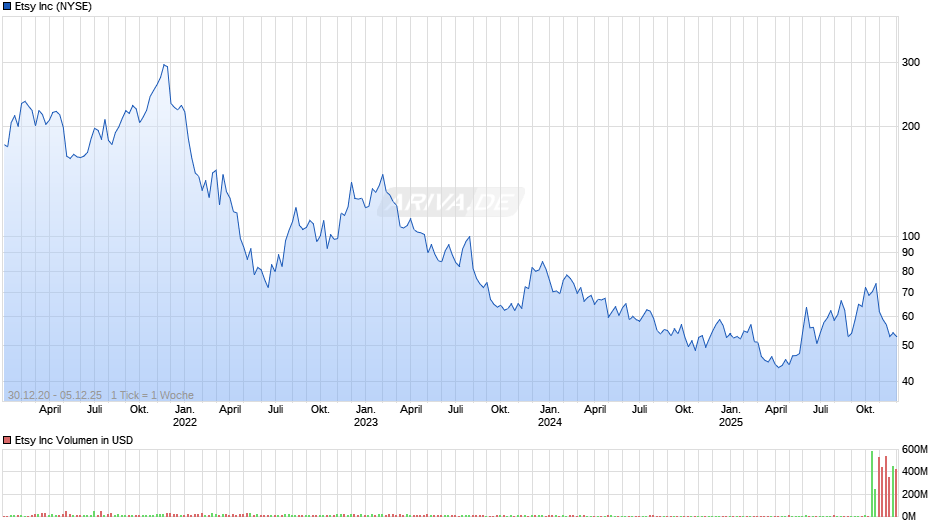The width and height of the screenshot is (940, 526).
Task: Click the 200 price axis label
Action: click(911, 126)
